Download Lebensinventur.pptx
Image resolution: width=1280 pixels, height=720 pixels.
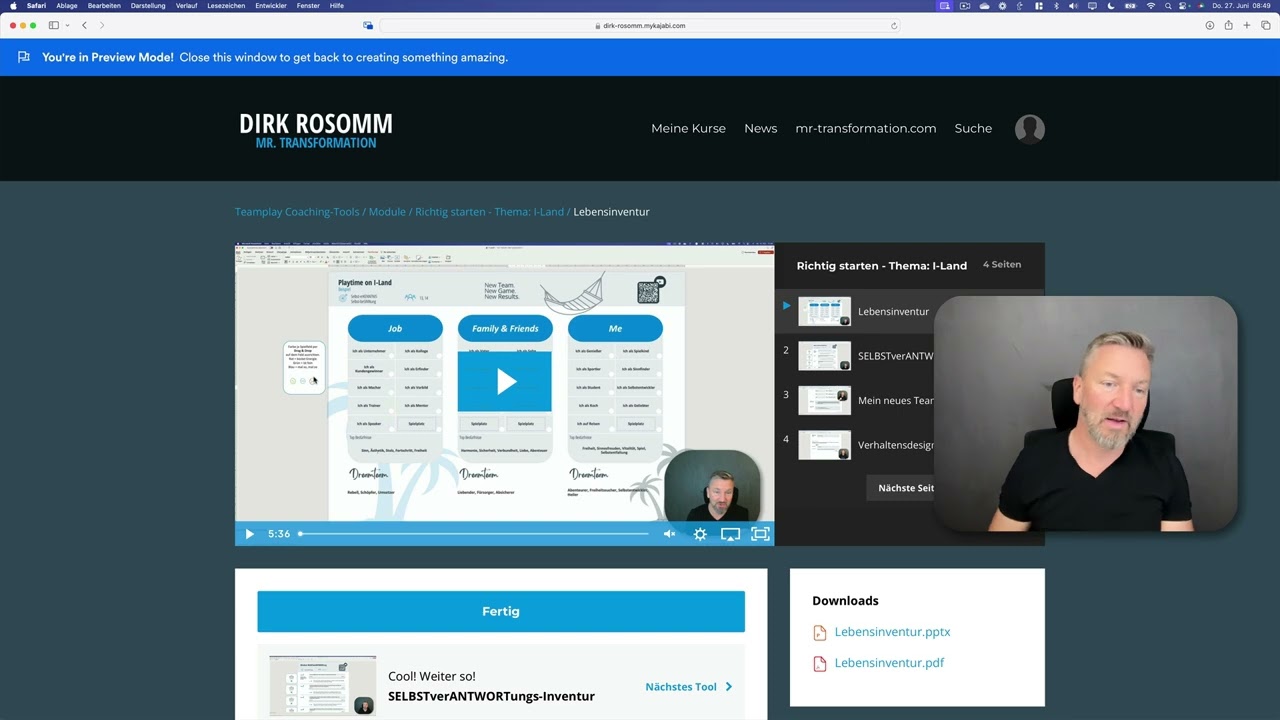pos(892,632)
